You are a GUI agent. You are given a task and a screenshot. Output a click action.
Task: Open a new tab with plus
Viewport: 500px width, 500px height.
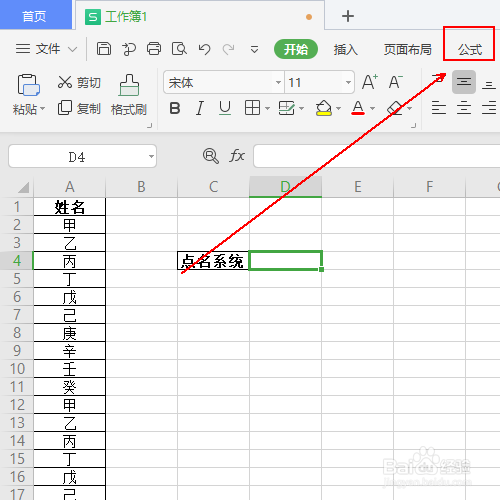click(x=348, y=16)
